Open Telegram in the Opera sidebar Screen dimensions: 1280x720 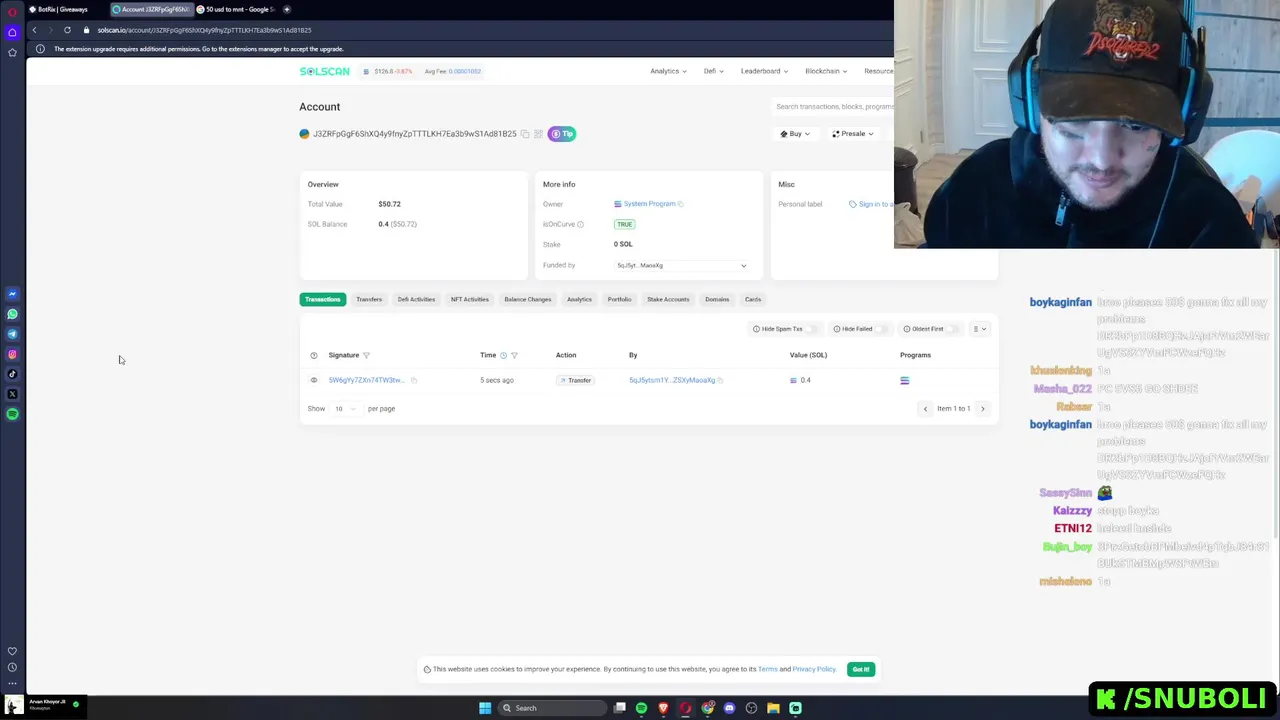[x=12, y=334]
